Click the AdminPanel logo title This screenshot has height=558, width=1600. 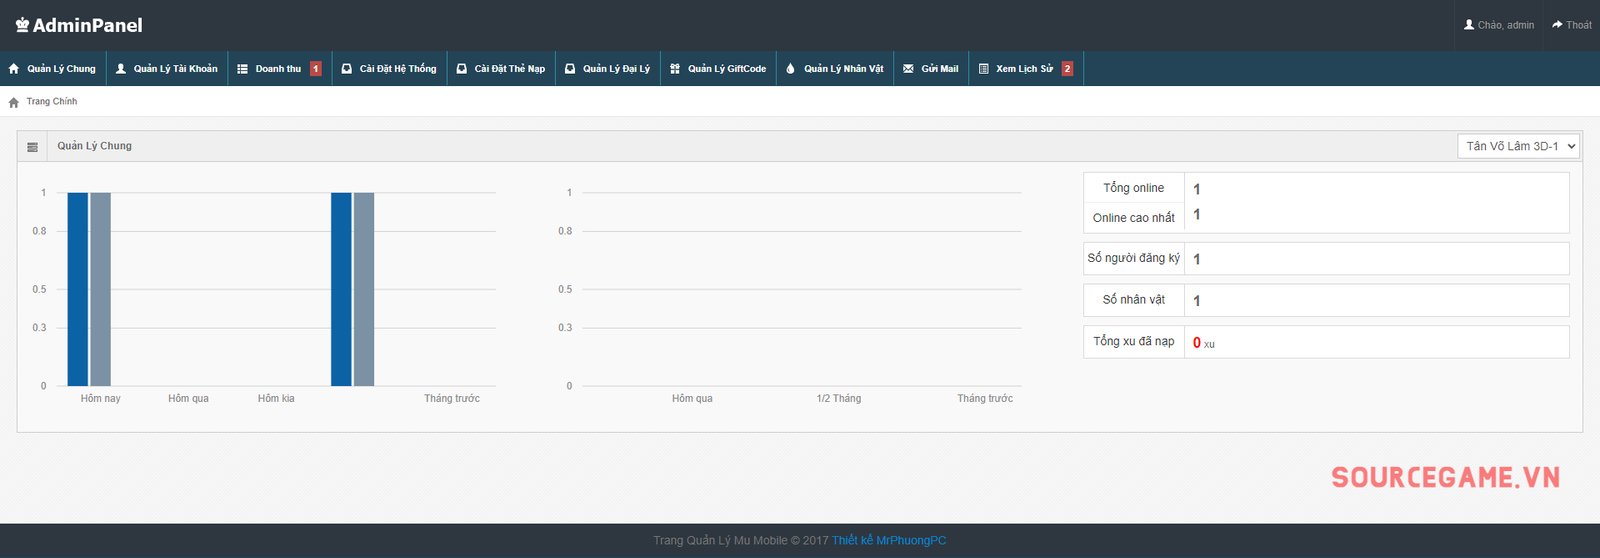79,25
